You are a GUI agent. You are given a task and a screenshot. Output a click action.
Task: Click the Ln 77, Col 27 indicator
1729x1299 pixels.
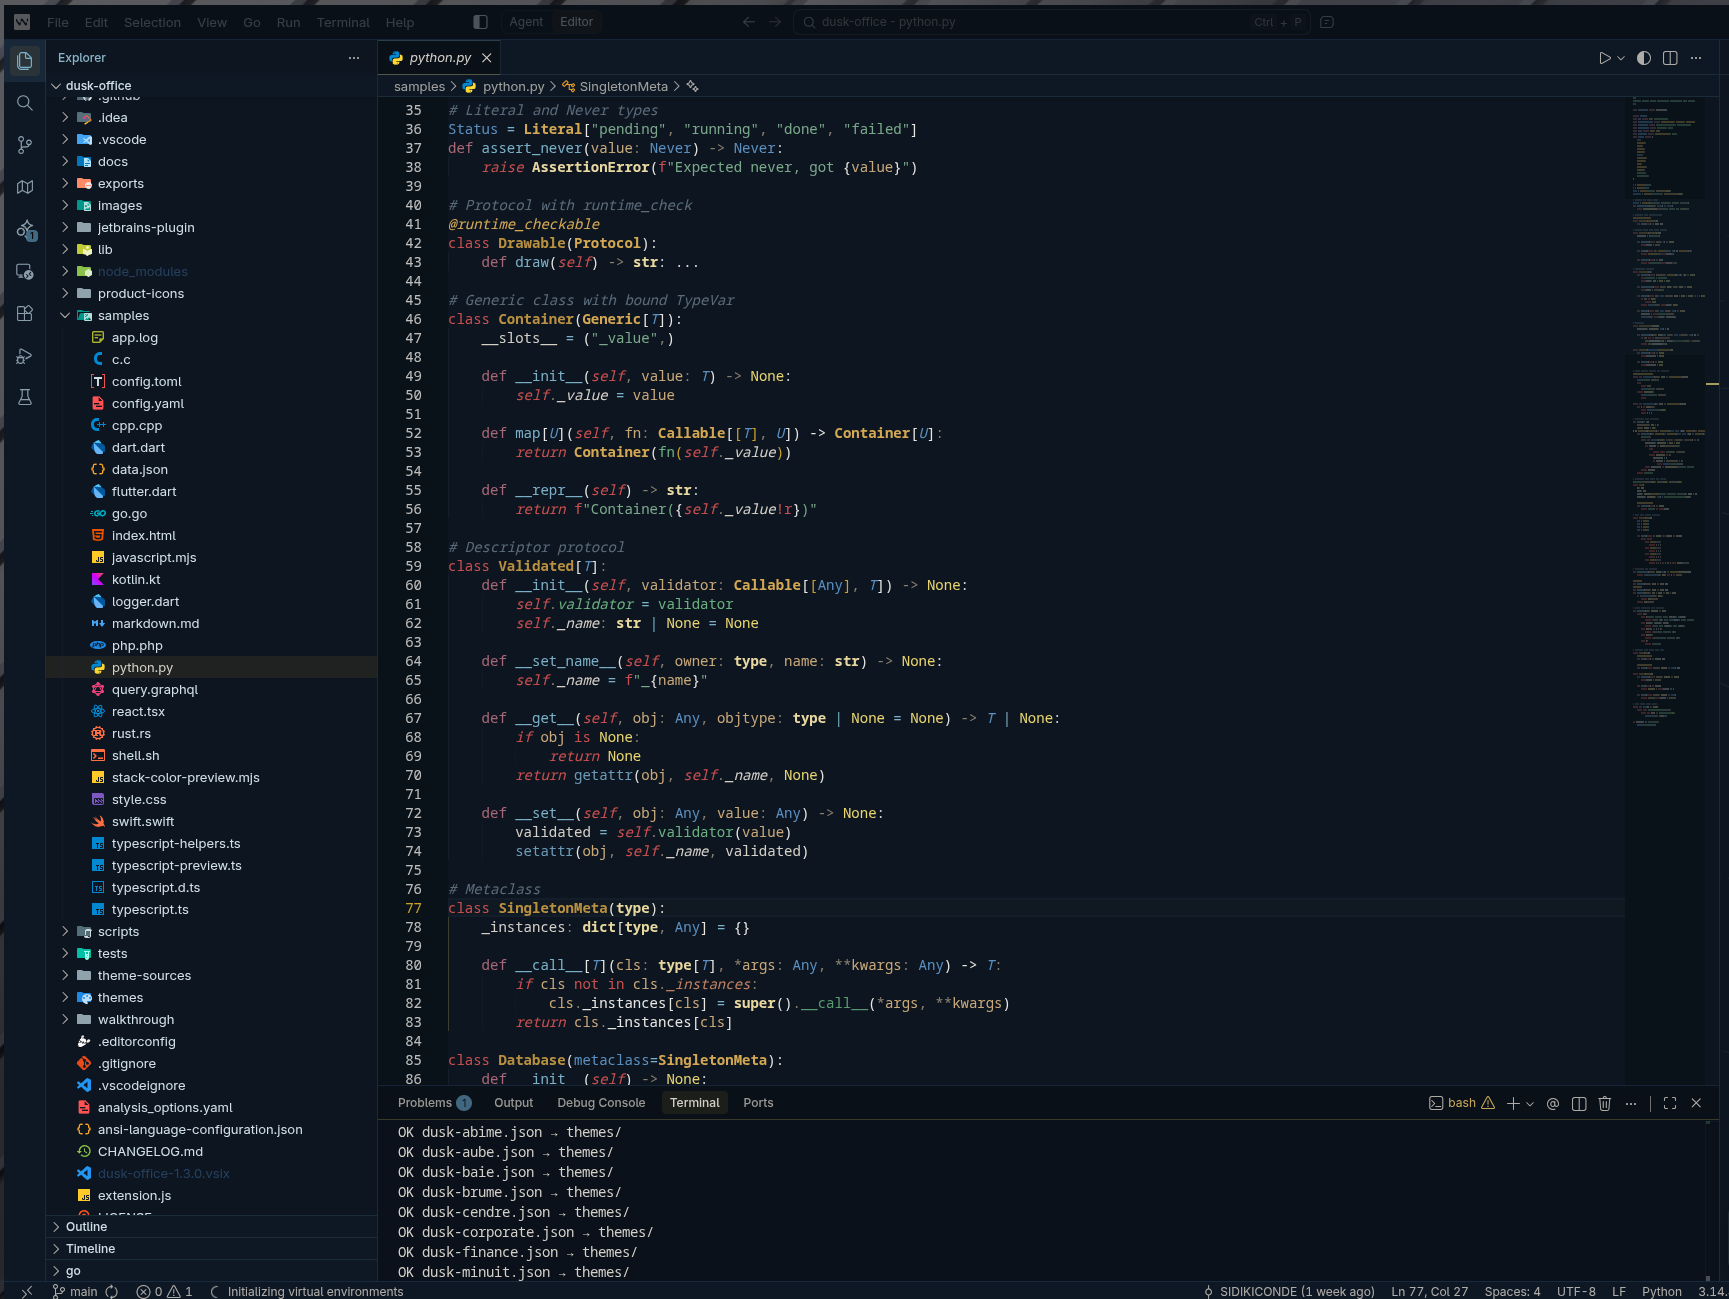click(1430, 1291)
